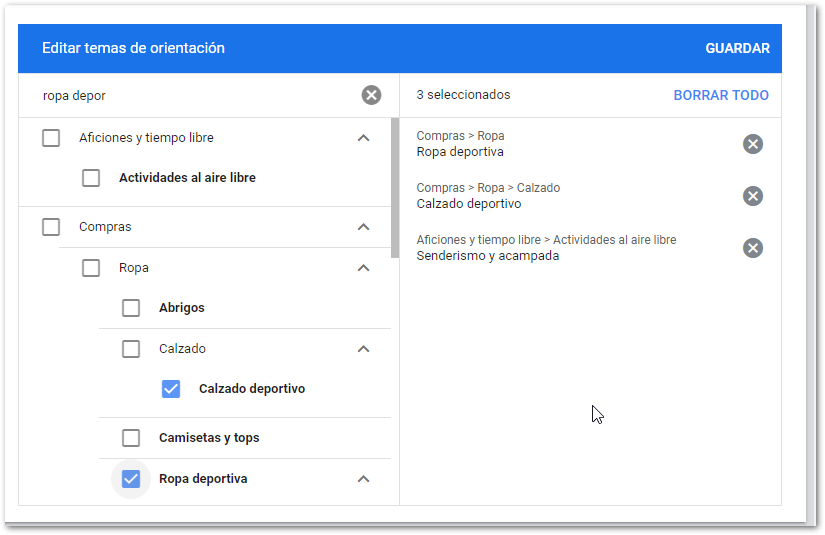
Task: Click BORRAR TODO to clear selections
Action: tap(721, 95)
